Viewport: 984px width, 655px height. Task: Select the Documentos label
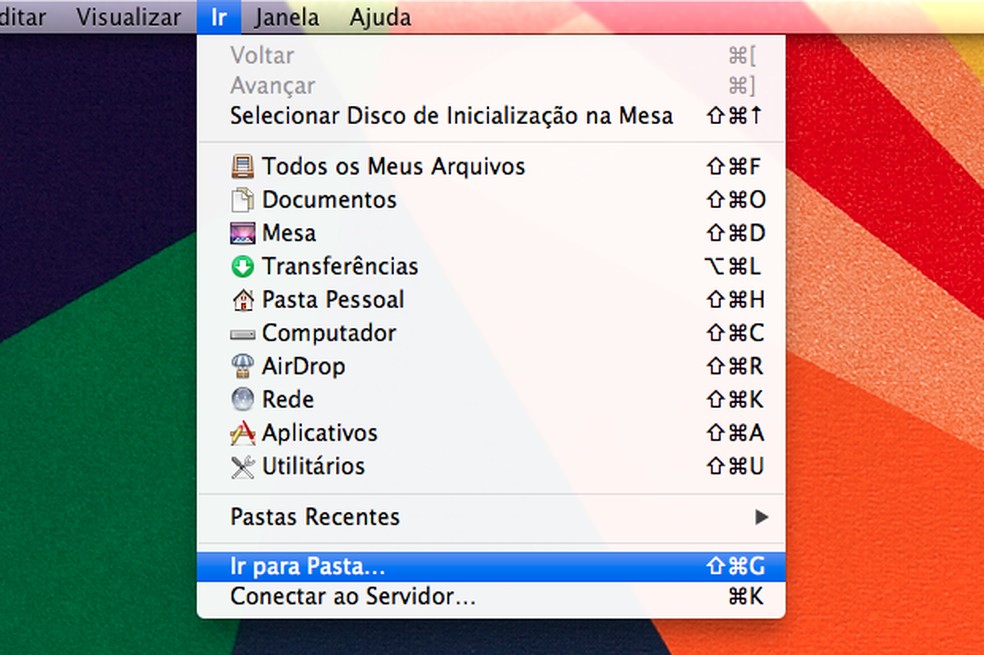(x=329, y=200)
